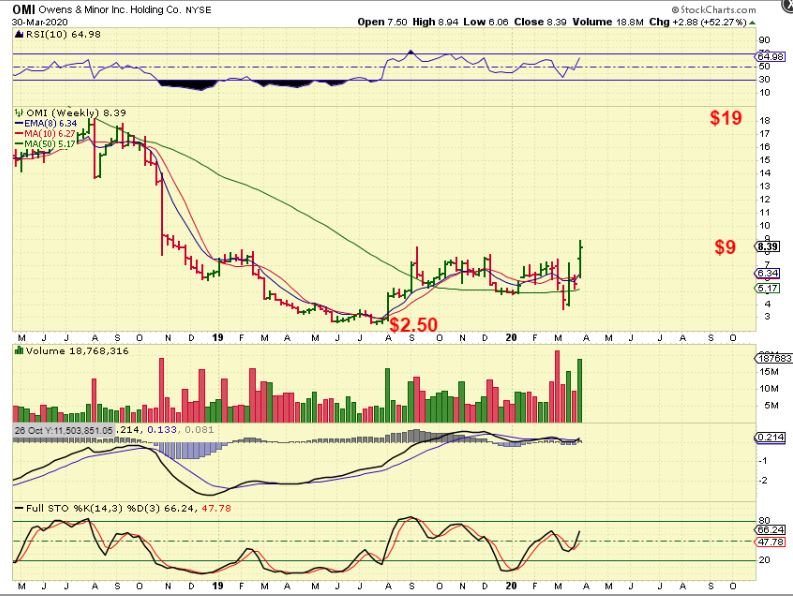793x596 pixels.
Task: Click the 8.39 last price axis tag
Action: [x=768, y=246]
